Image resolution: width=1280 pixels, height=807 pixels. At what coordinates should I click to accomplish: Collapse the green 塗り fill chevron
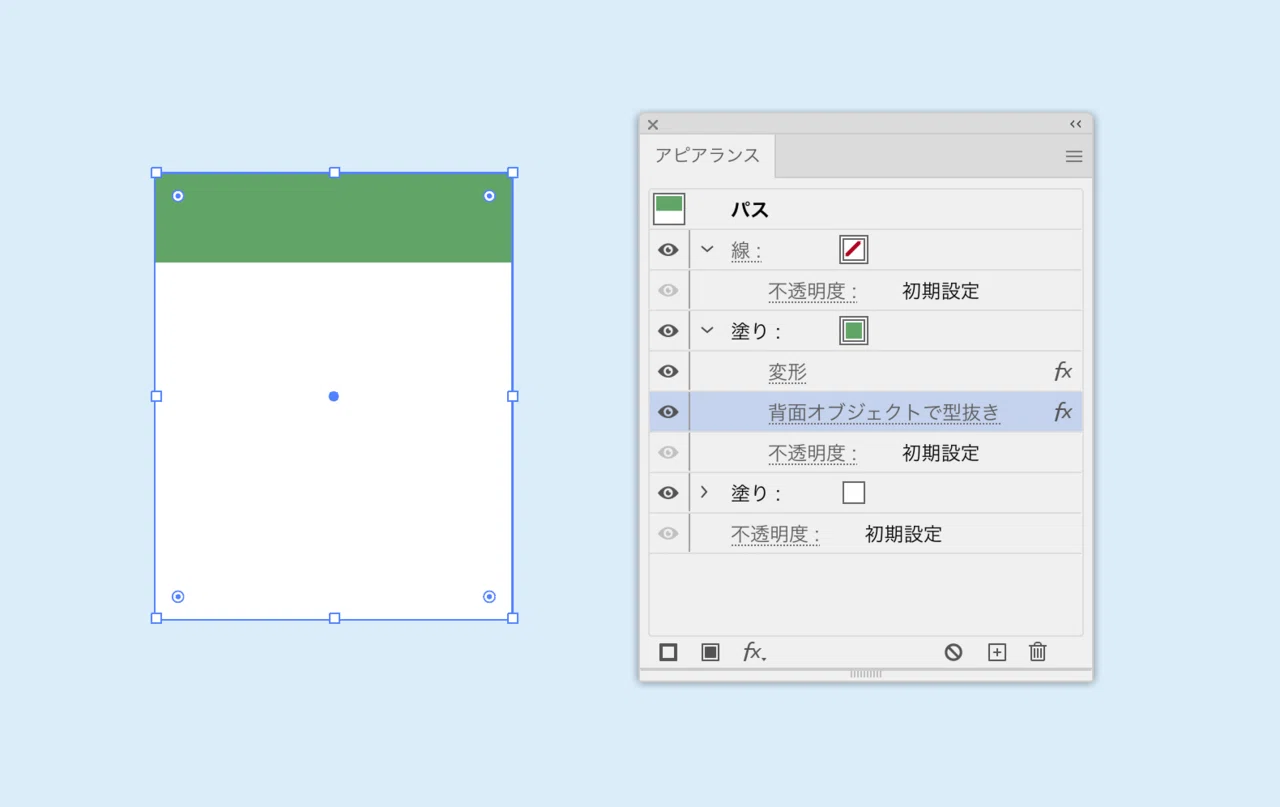707,330
